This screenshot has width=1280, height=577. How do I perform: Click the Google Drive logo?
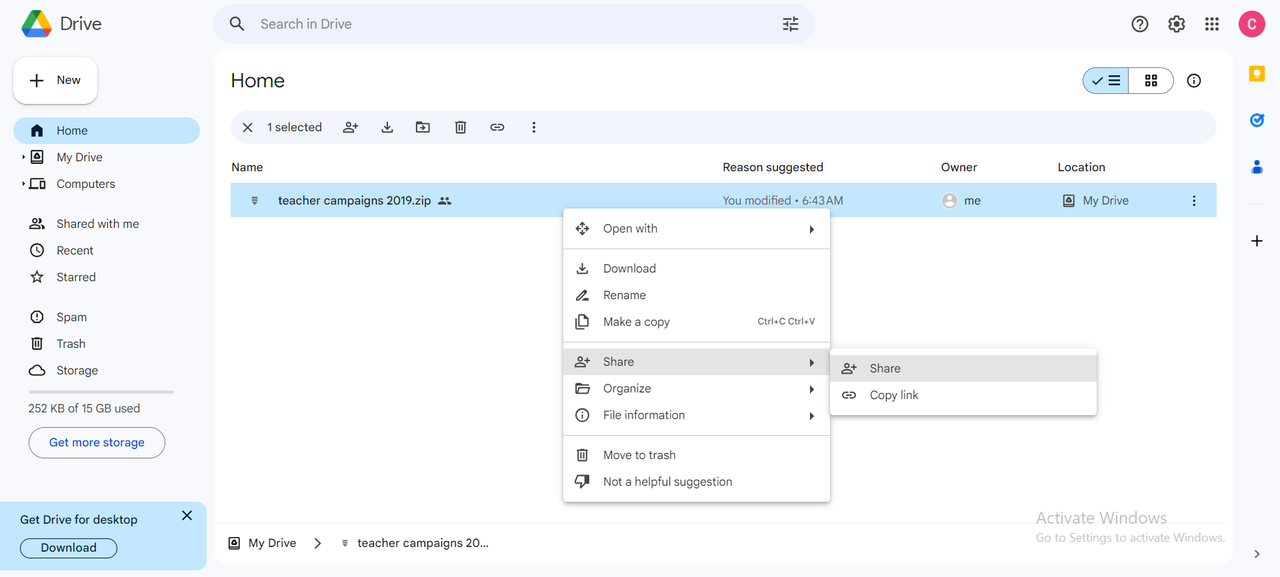(x=61, y=24)
